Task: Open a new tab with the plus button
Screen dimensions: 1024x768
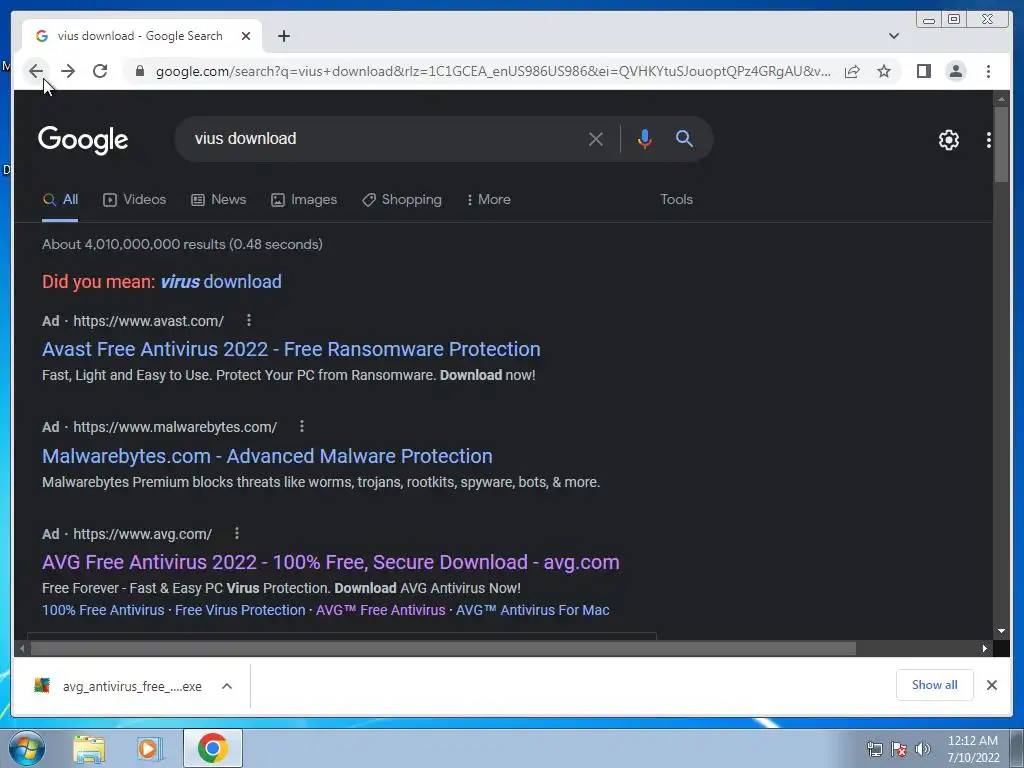Action: (x=283, y=36)
